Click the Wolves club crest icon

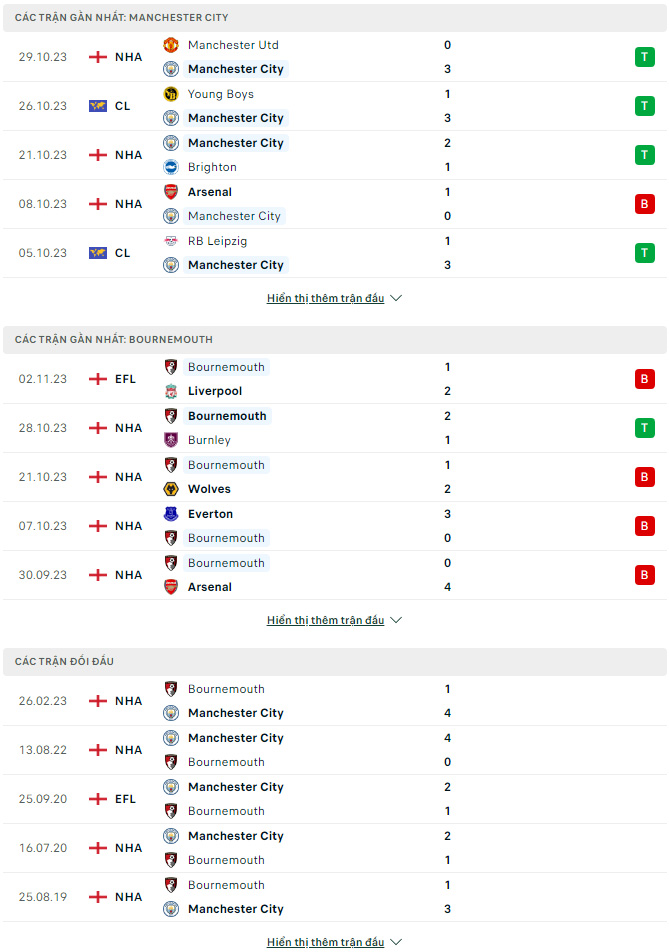tap(171, 489)
